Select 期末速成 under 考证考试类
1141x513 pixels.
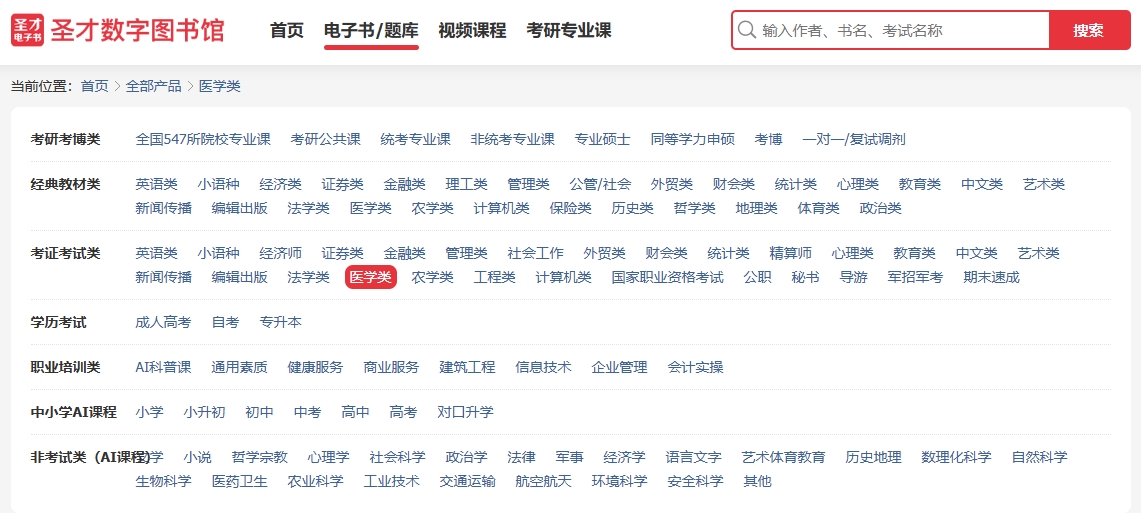(x=991, y=277)
